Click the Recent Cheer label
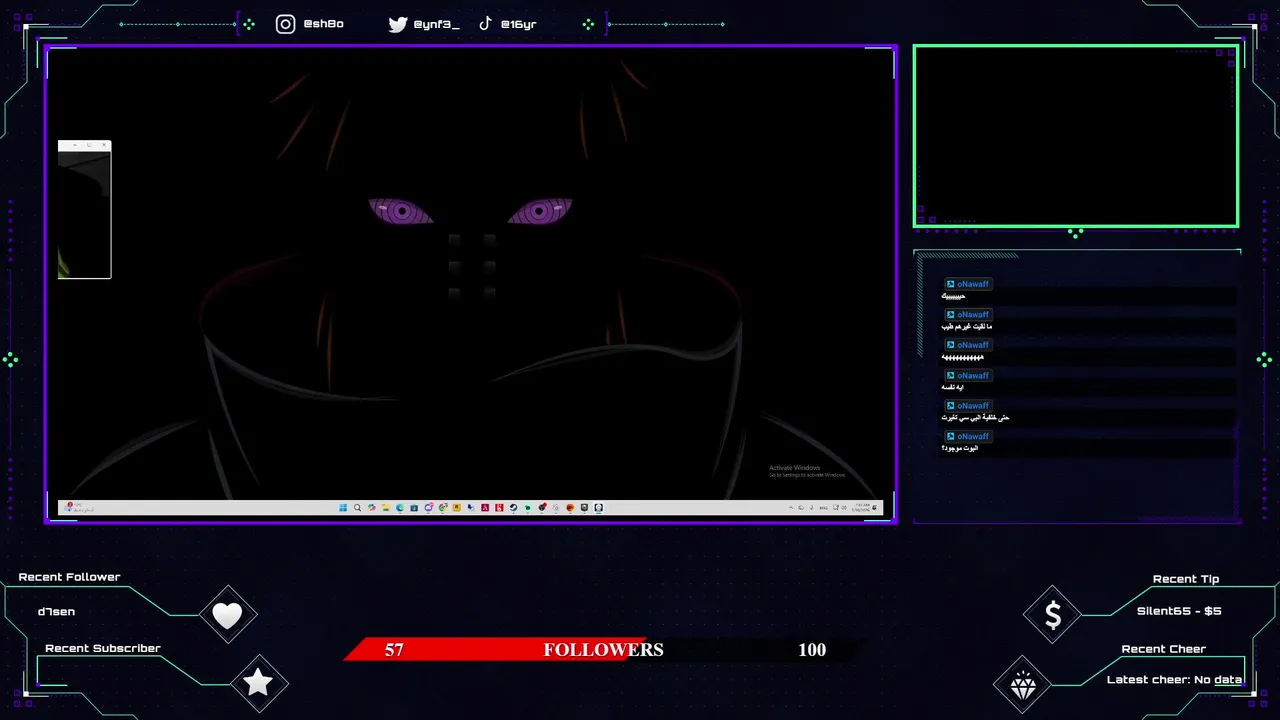The width and height of the screenshot is (1280, 720). click(1164, 649)
